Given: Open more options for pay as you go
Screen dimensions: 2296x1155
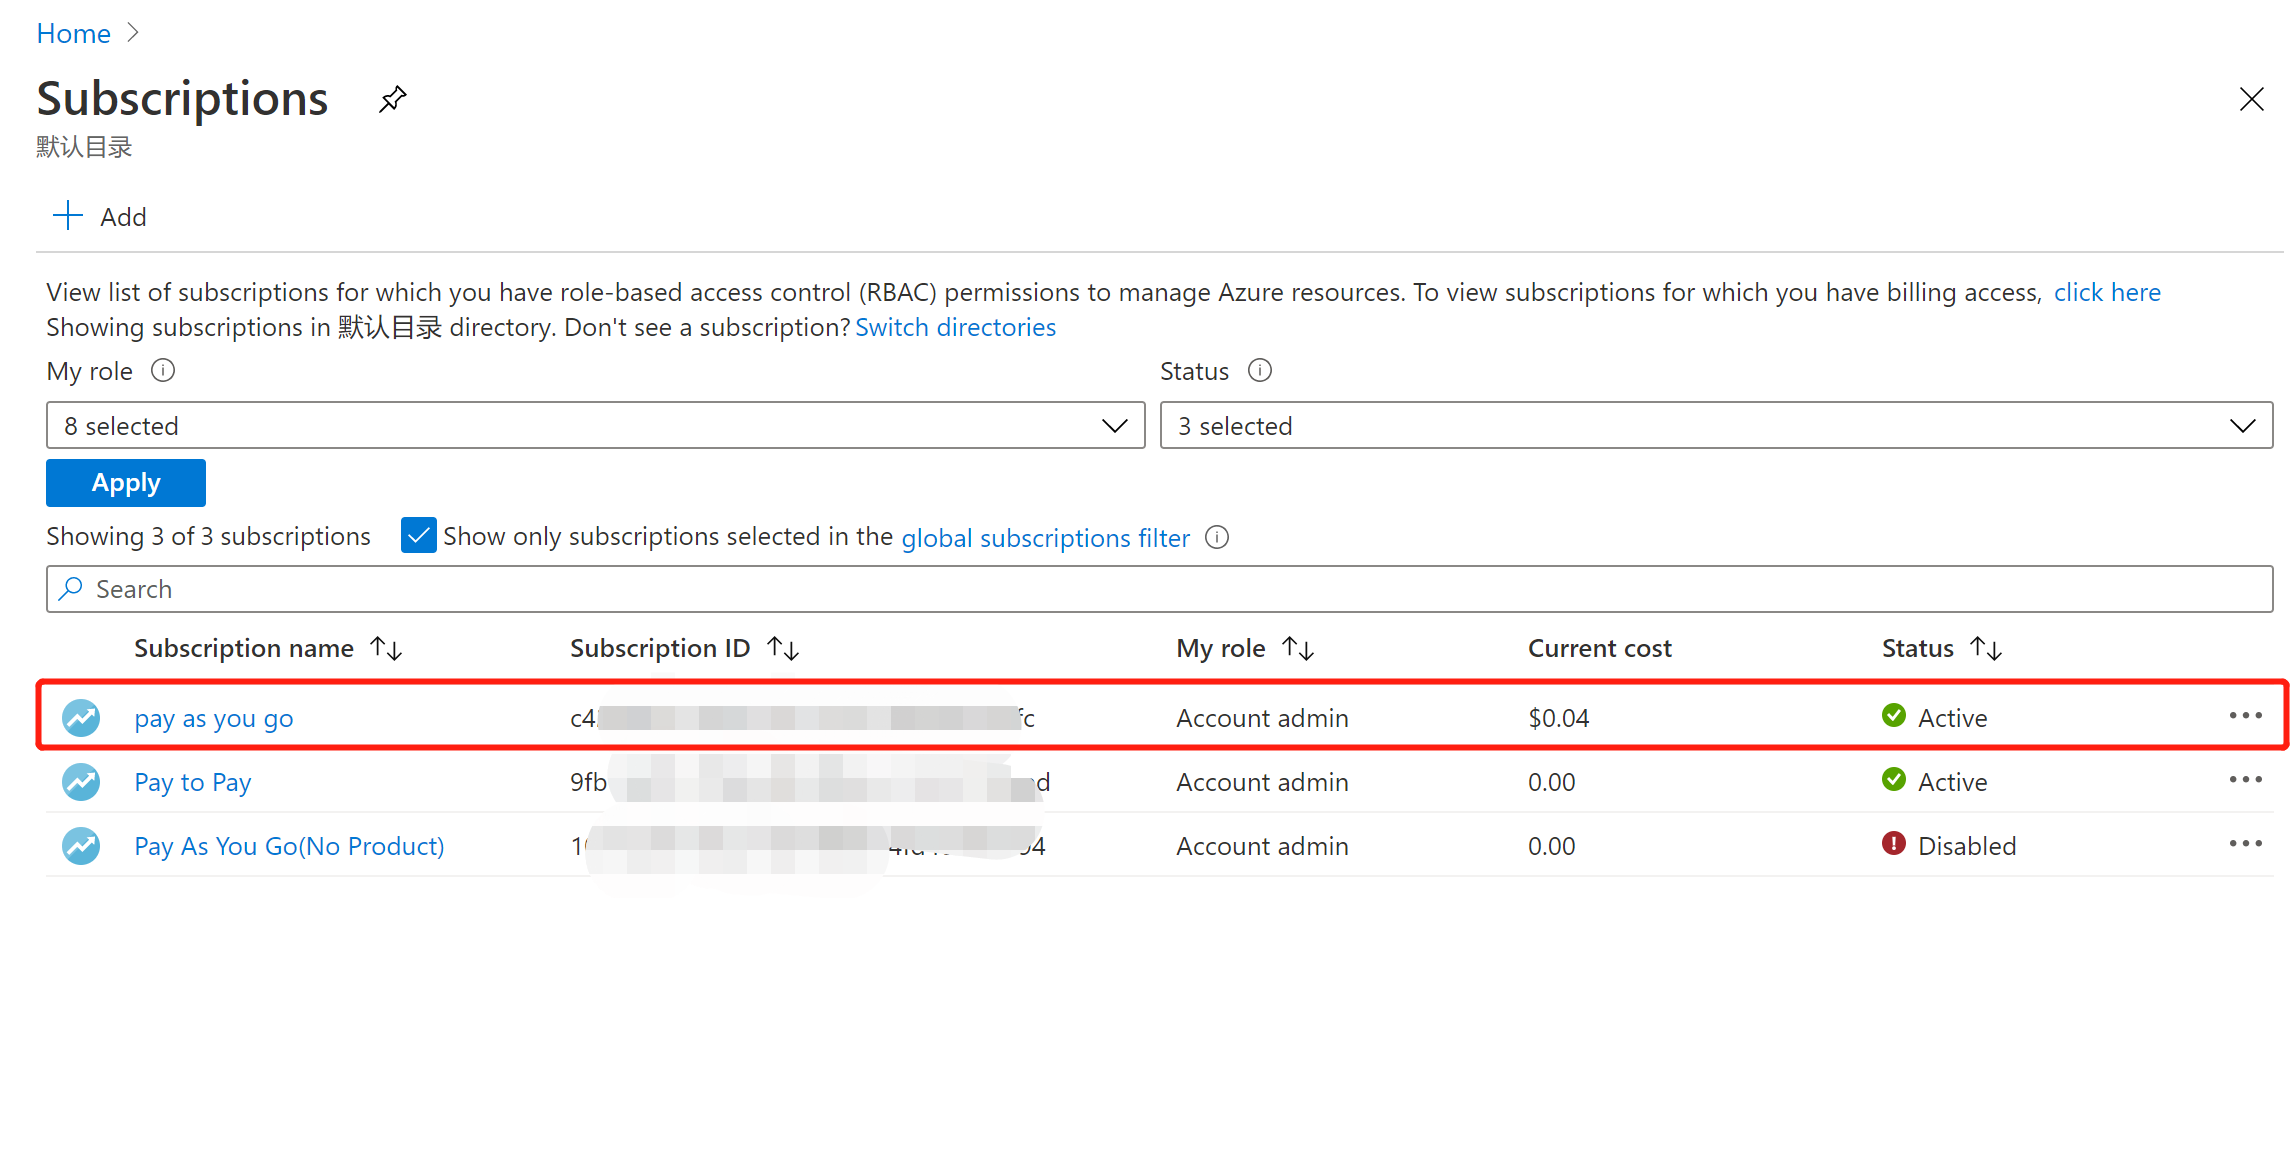Looking at the screenshot, I should pos(2246,716).
